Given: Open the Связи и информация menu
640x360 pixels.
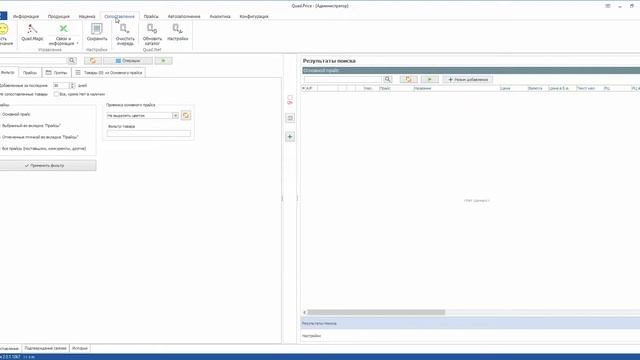Looking at the screenshot, I should (63, 34).
